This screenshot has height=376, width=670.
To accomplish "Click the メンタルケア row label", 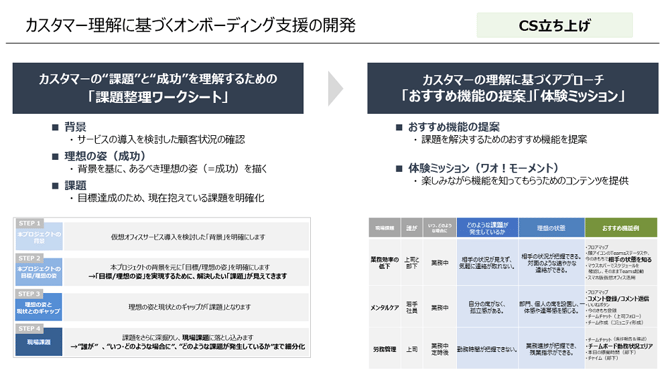I will point(385,307).
